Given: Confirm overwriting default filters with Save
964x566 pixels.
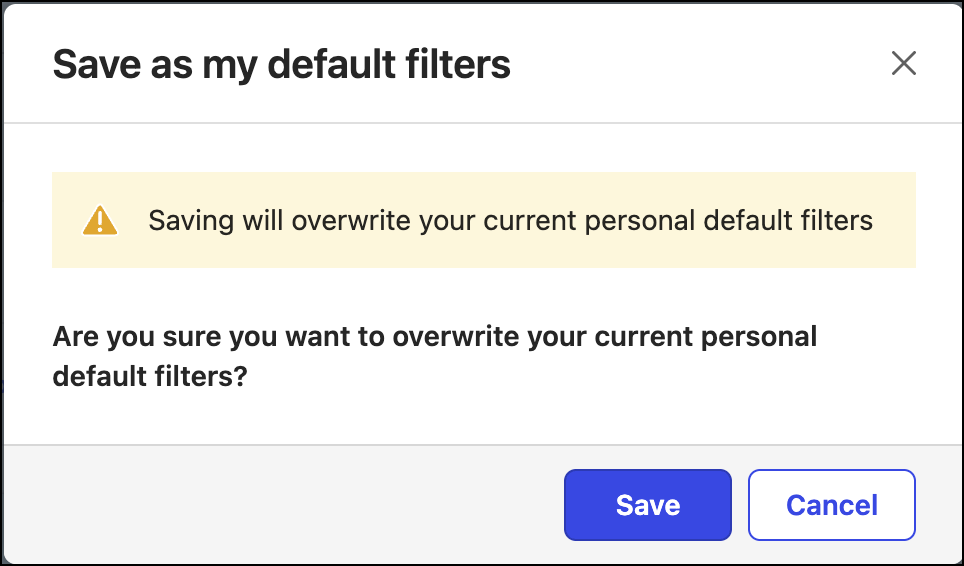Looking at the screenshot, I should 647,505.
